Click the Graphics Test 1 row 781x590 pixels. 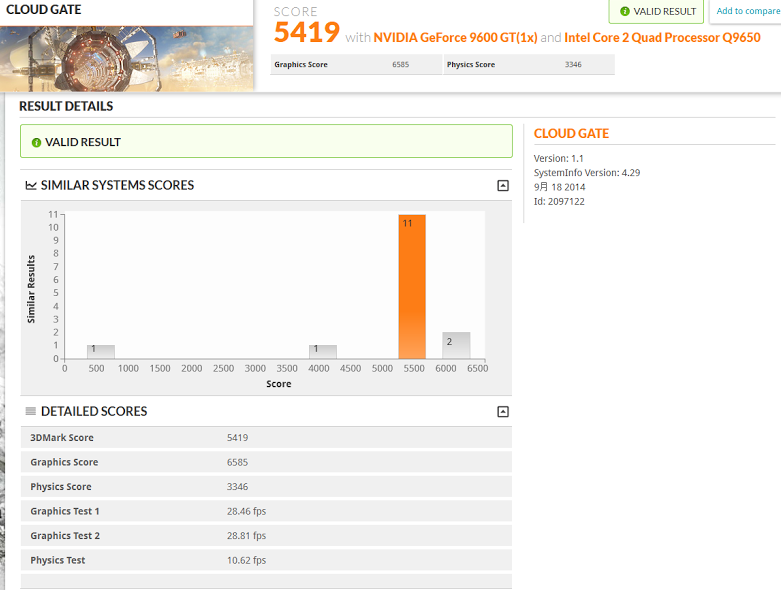[266, 511]
